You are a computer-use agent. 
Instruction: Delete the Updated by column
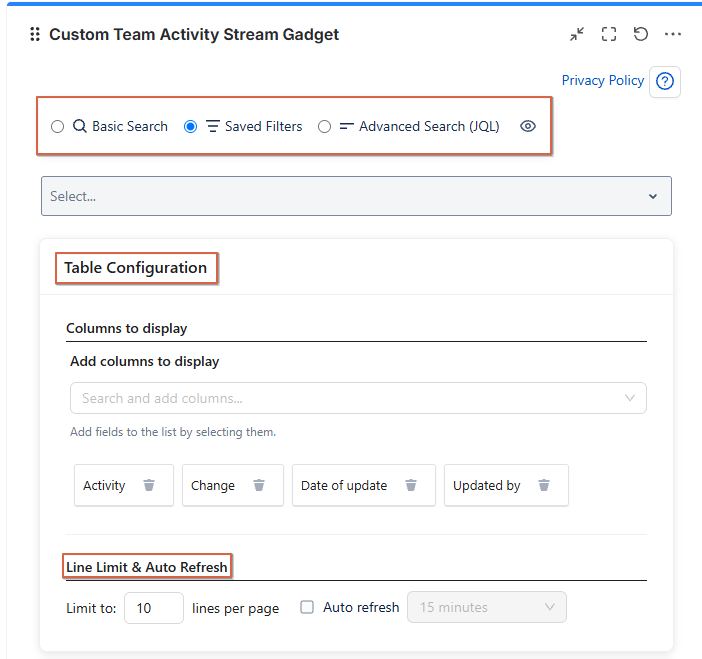coord(544,485)
